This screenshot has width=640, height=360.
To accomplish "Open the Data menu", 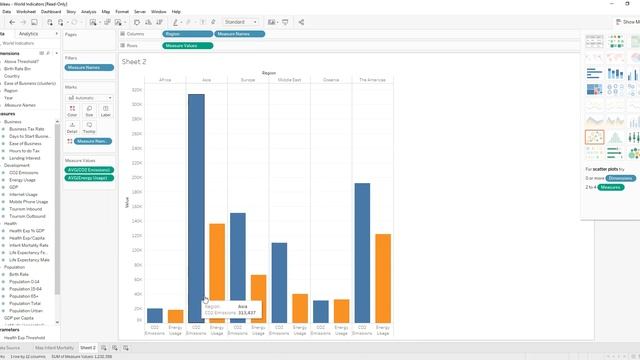I will point(7,12).
